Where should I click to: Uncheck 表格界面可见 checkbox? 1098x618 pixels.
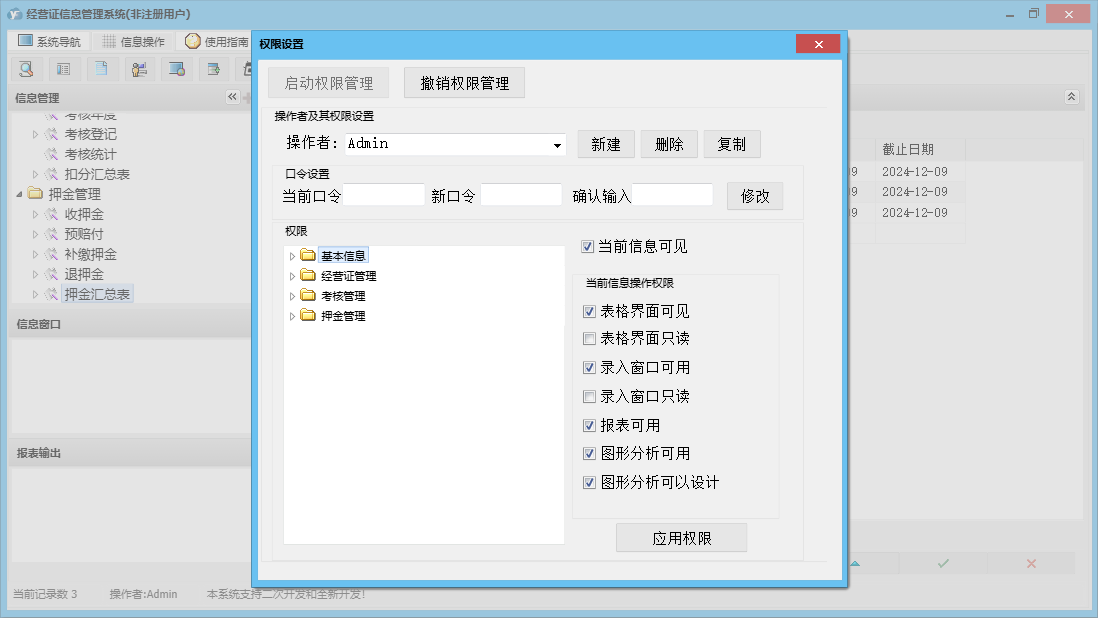pyautogui.click(x=590, y=311)
